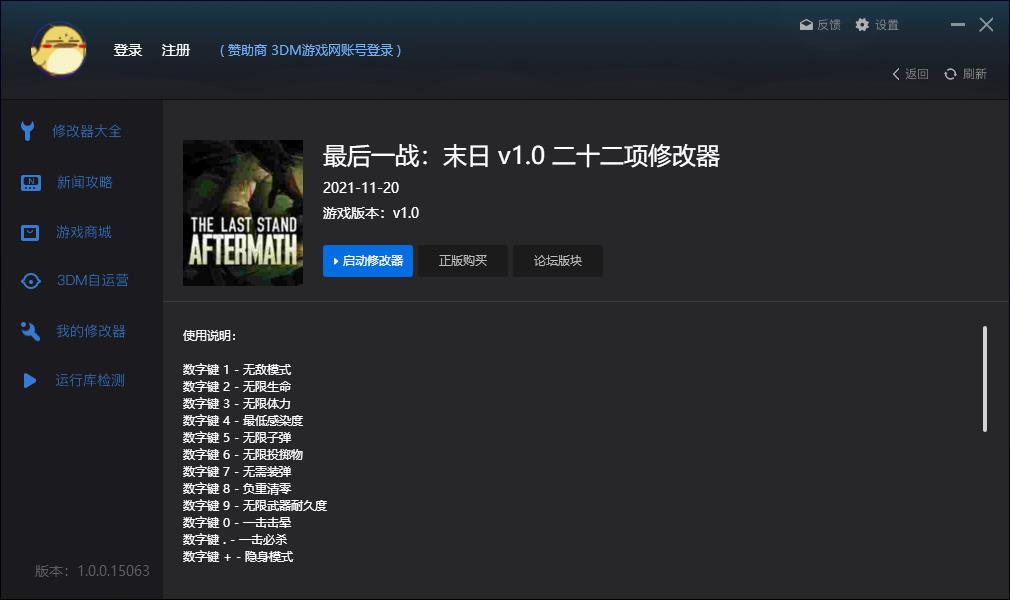Select the 运行库检测 menu item

tap(90, 381)
